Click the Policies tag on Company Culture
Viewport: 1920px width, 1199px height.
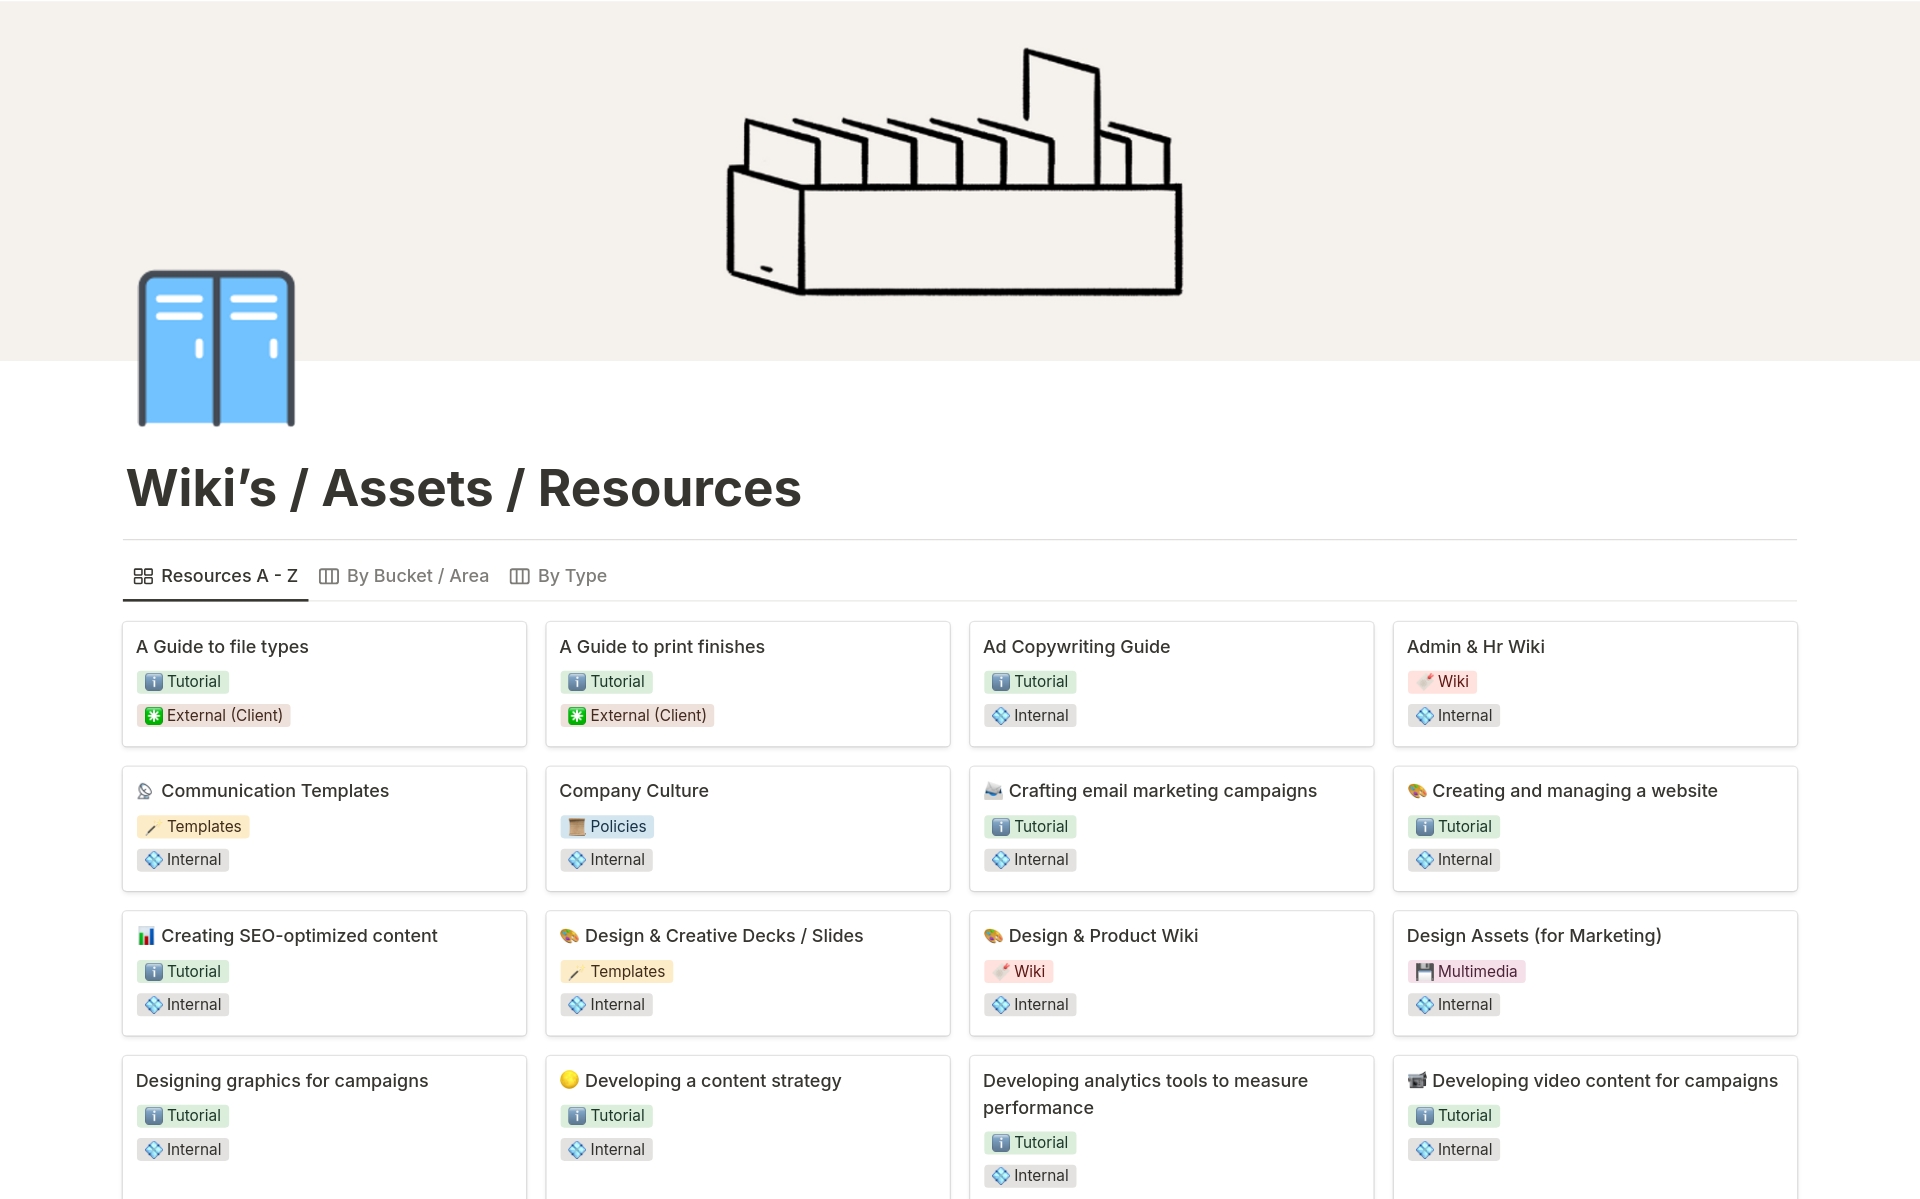click(x=607, y=826)
